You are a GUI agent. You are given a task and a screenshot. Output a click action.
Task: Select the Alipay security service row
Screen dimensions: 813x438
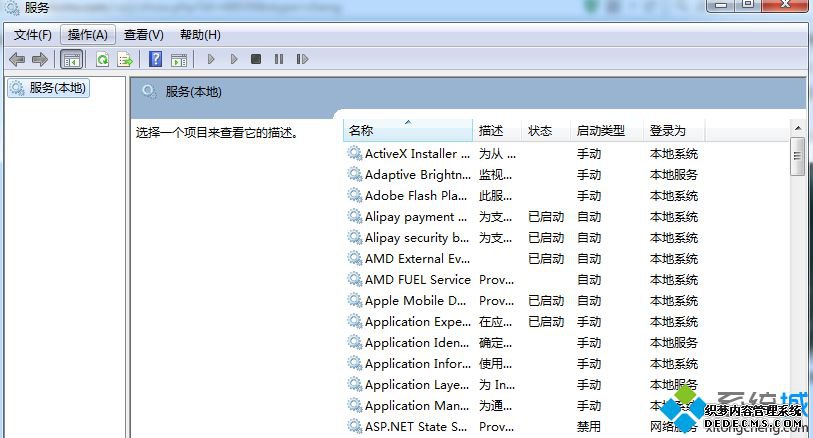[x=523, y=237]
